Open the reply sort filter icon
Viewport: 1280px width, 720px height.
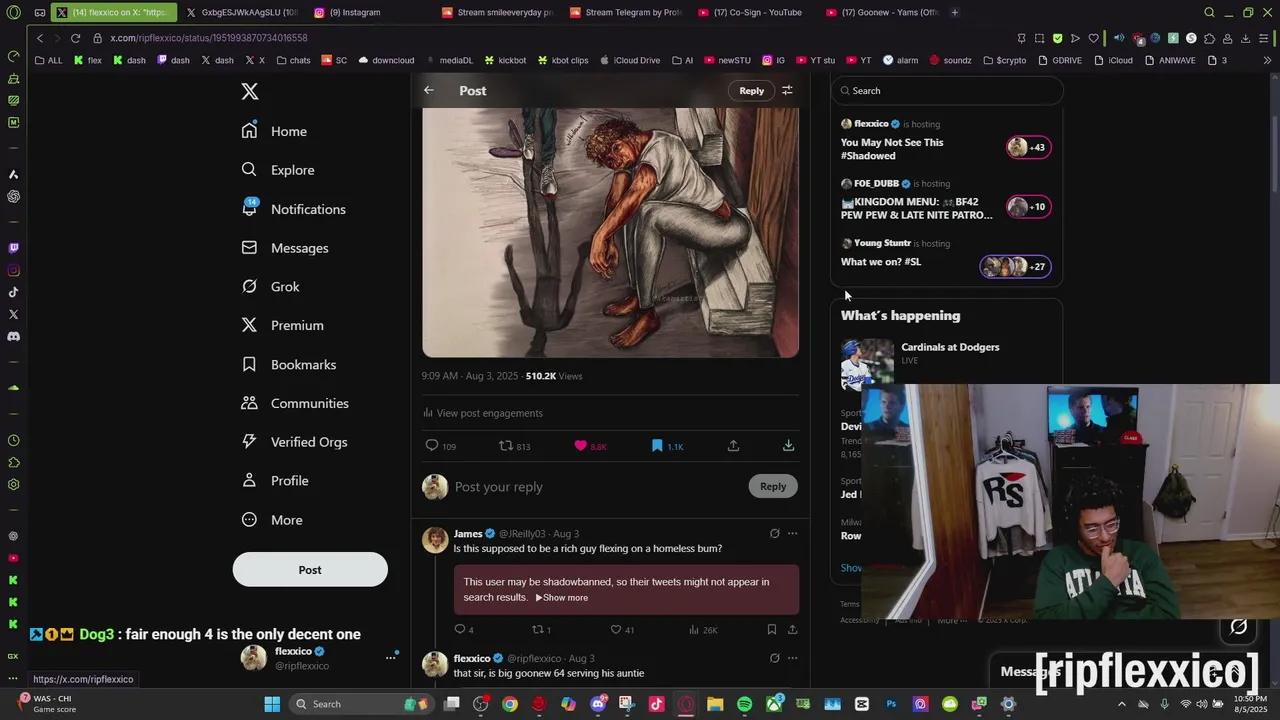(787, 90)
